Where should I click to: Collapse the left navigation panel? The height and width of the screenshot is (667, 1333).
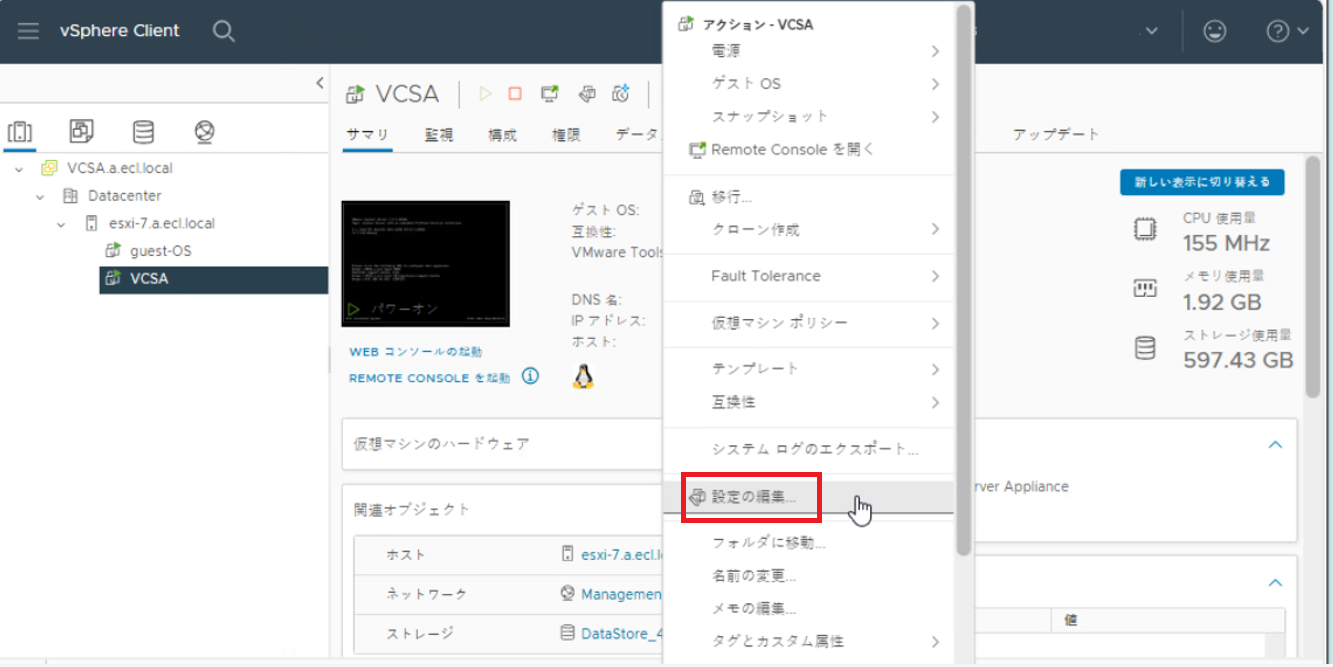[319, 83]
